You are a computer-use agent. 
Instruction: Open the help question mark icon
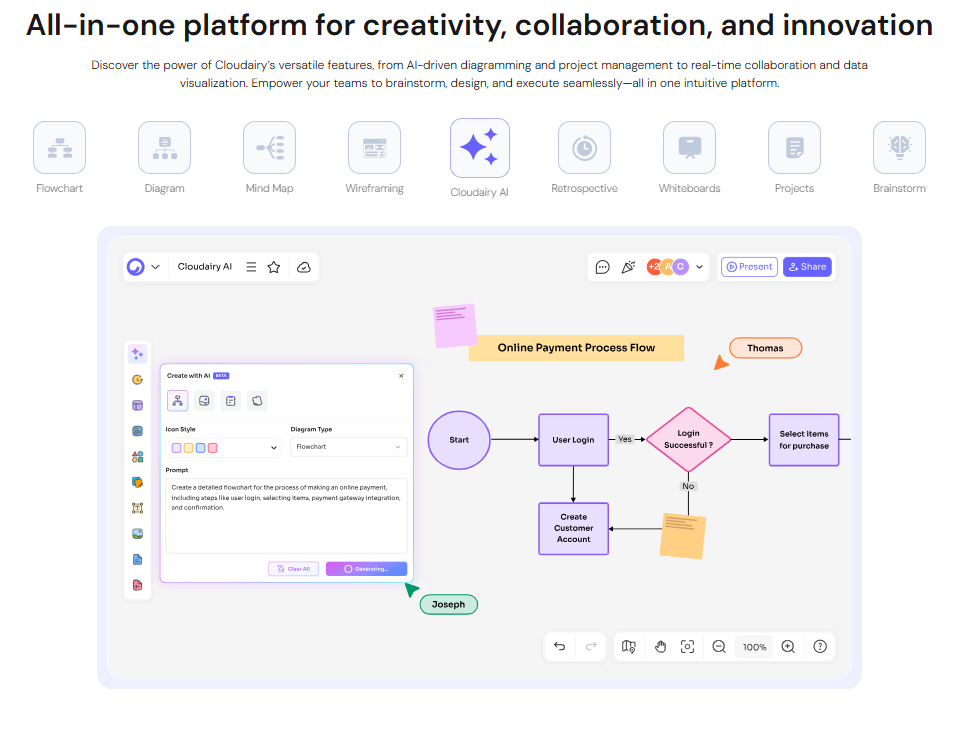point(820,647)
